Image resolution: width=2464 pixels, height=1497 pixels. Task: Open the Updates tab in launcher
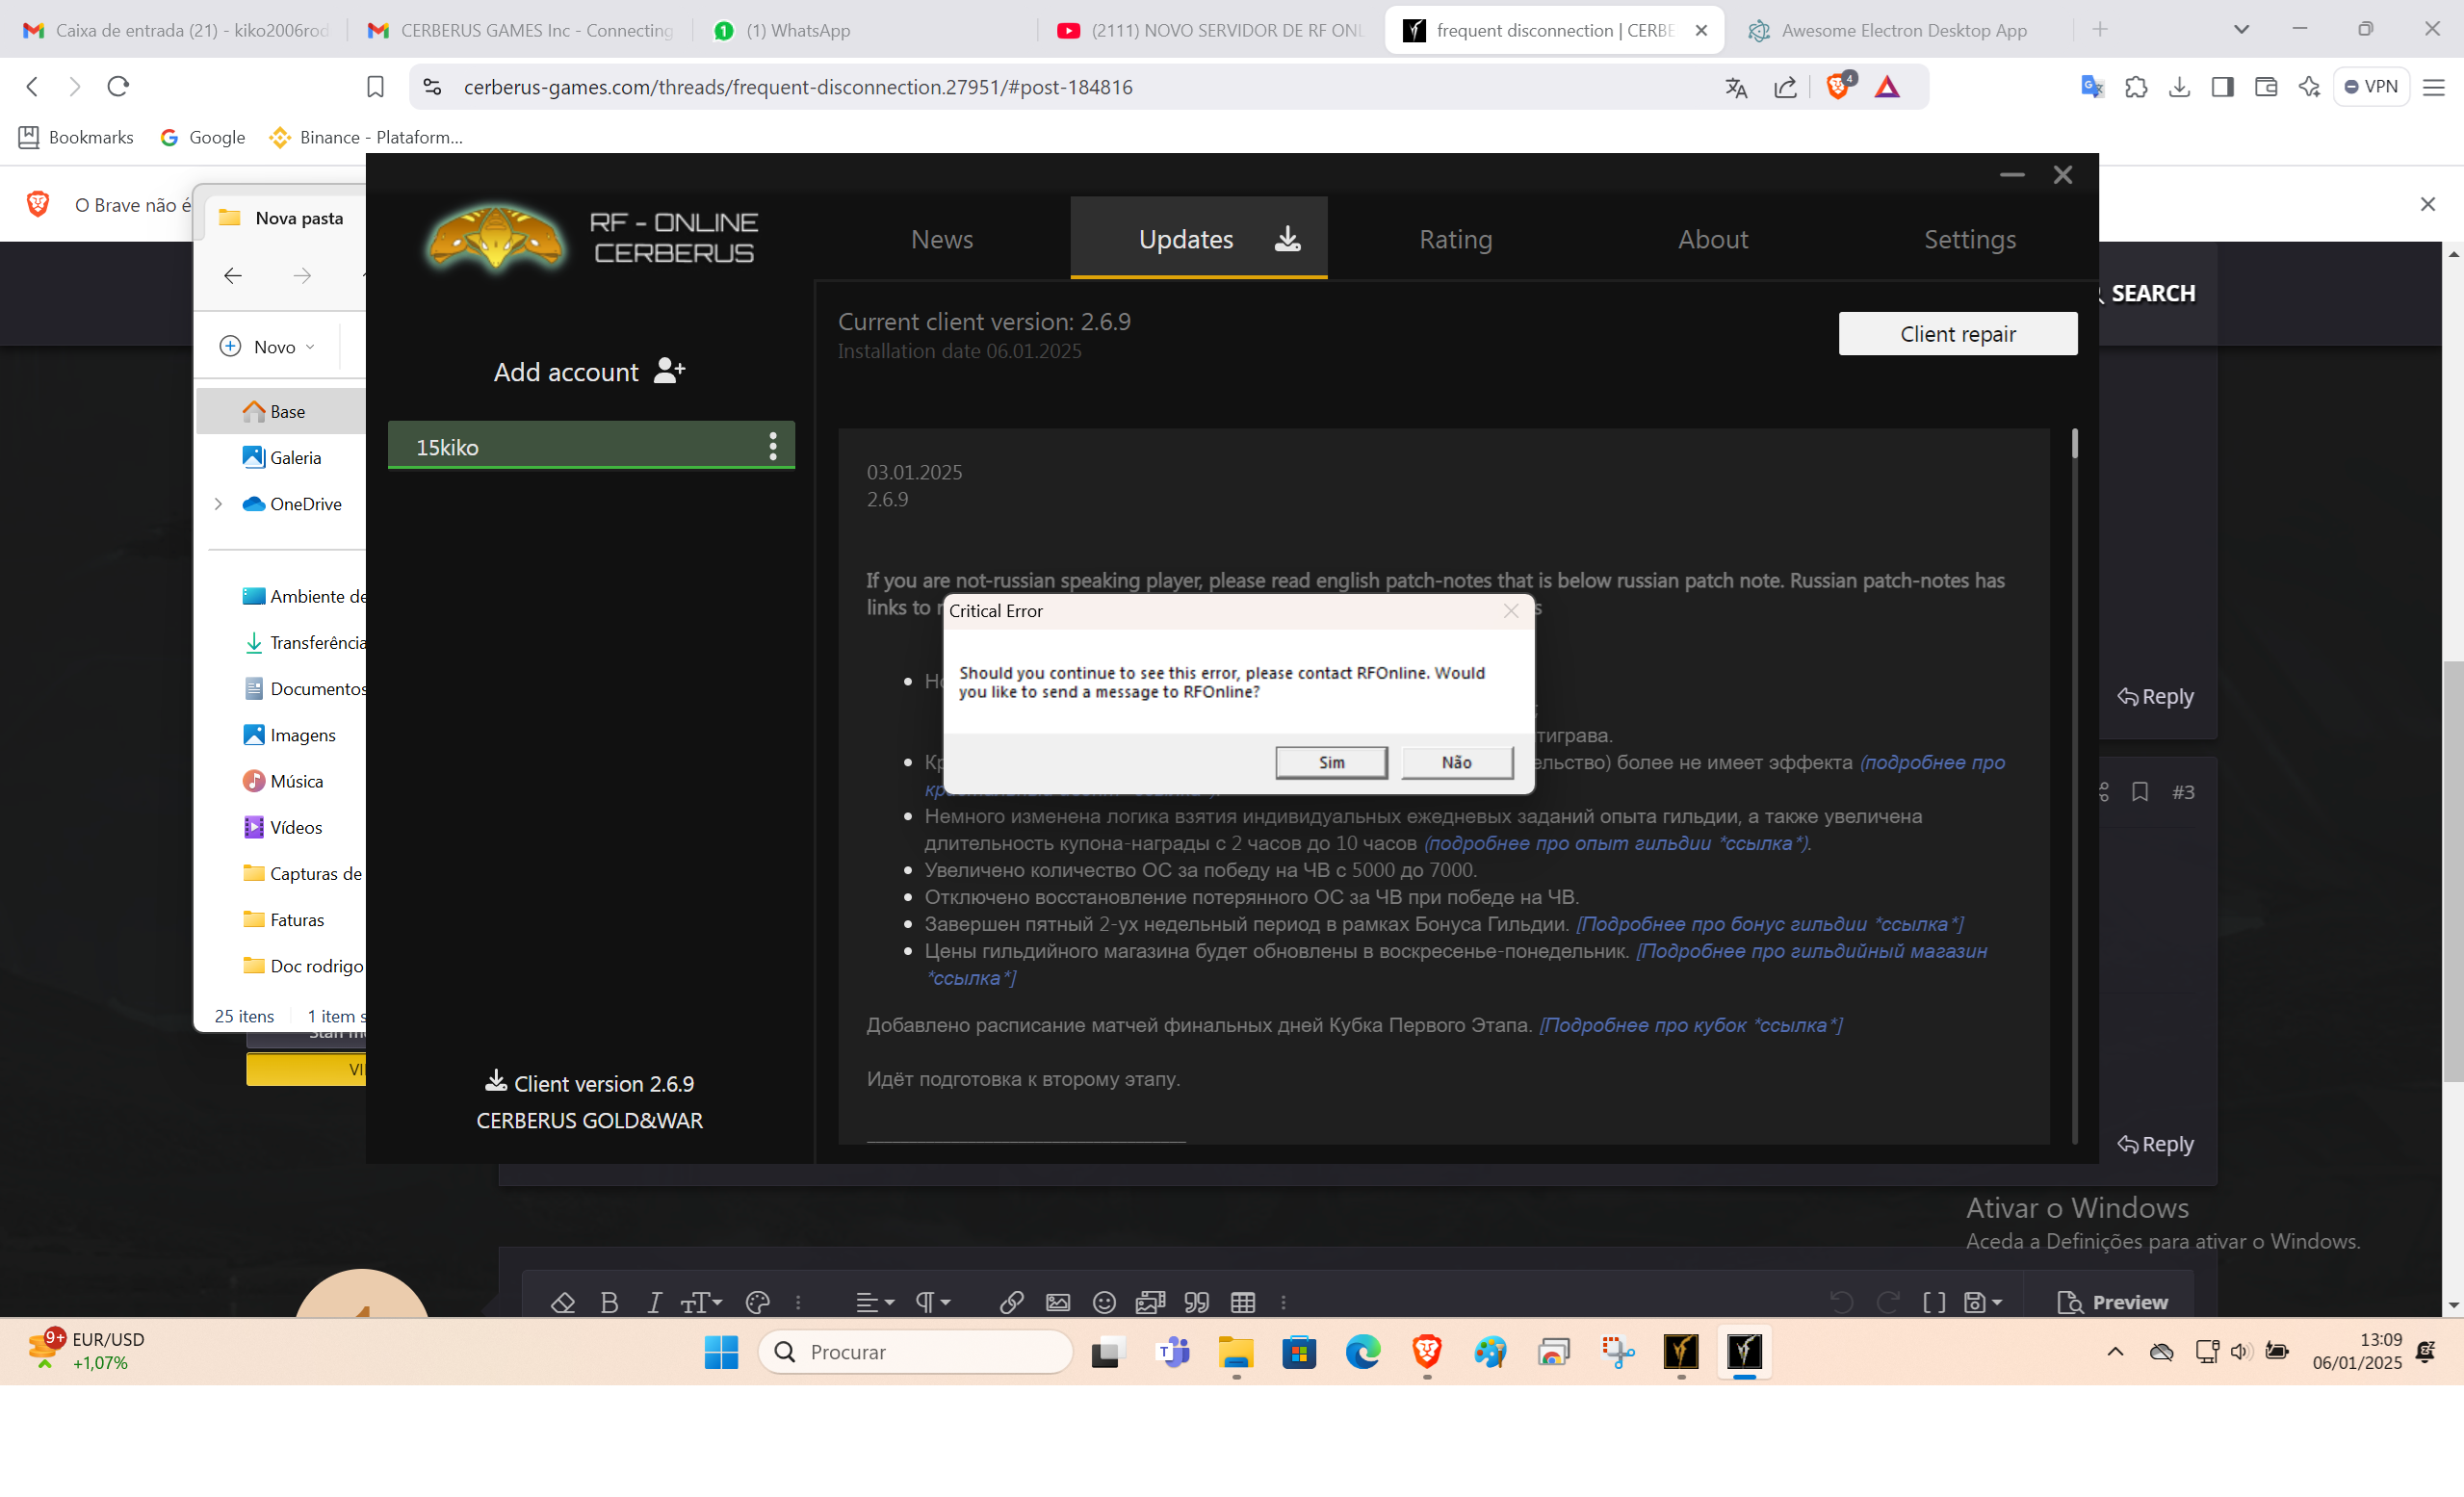click(x=1198, y=239)
